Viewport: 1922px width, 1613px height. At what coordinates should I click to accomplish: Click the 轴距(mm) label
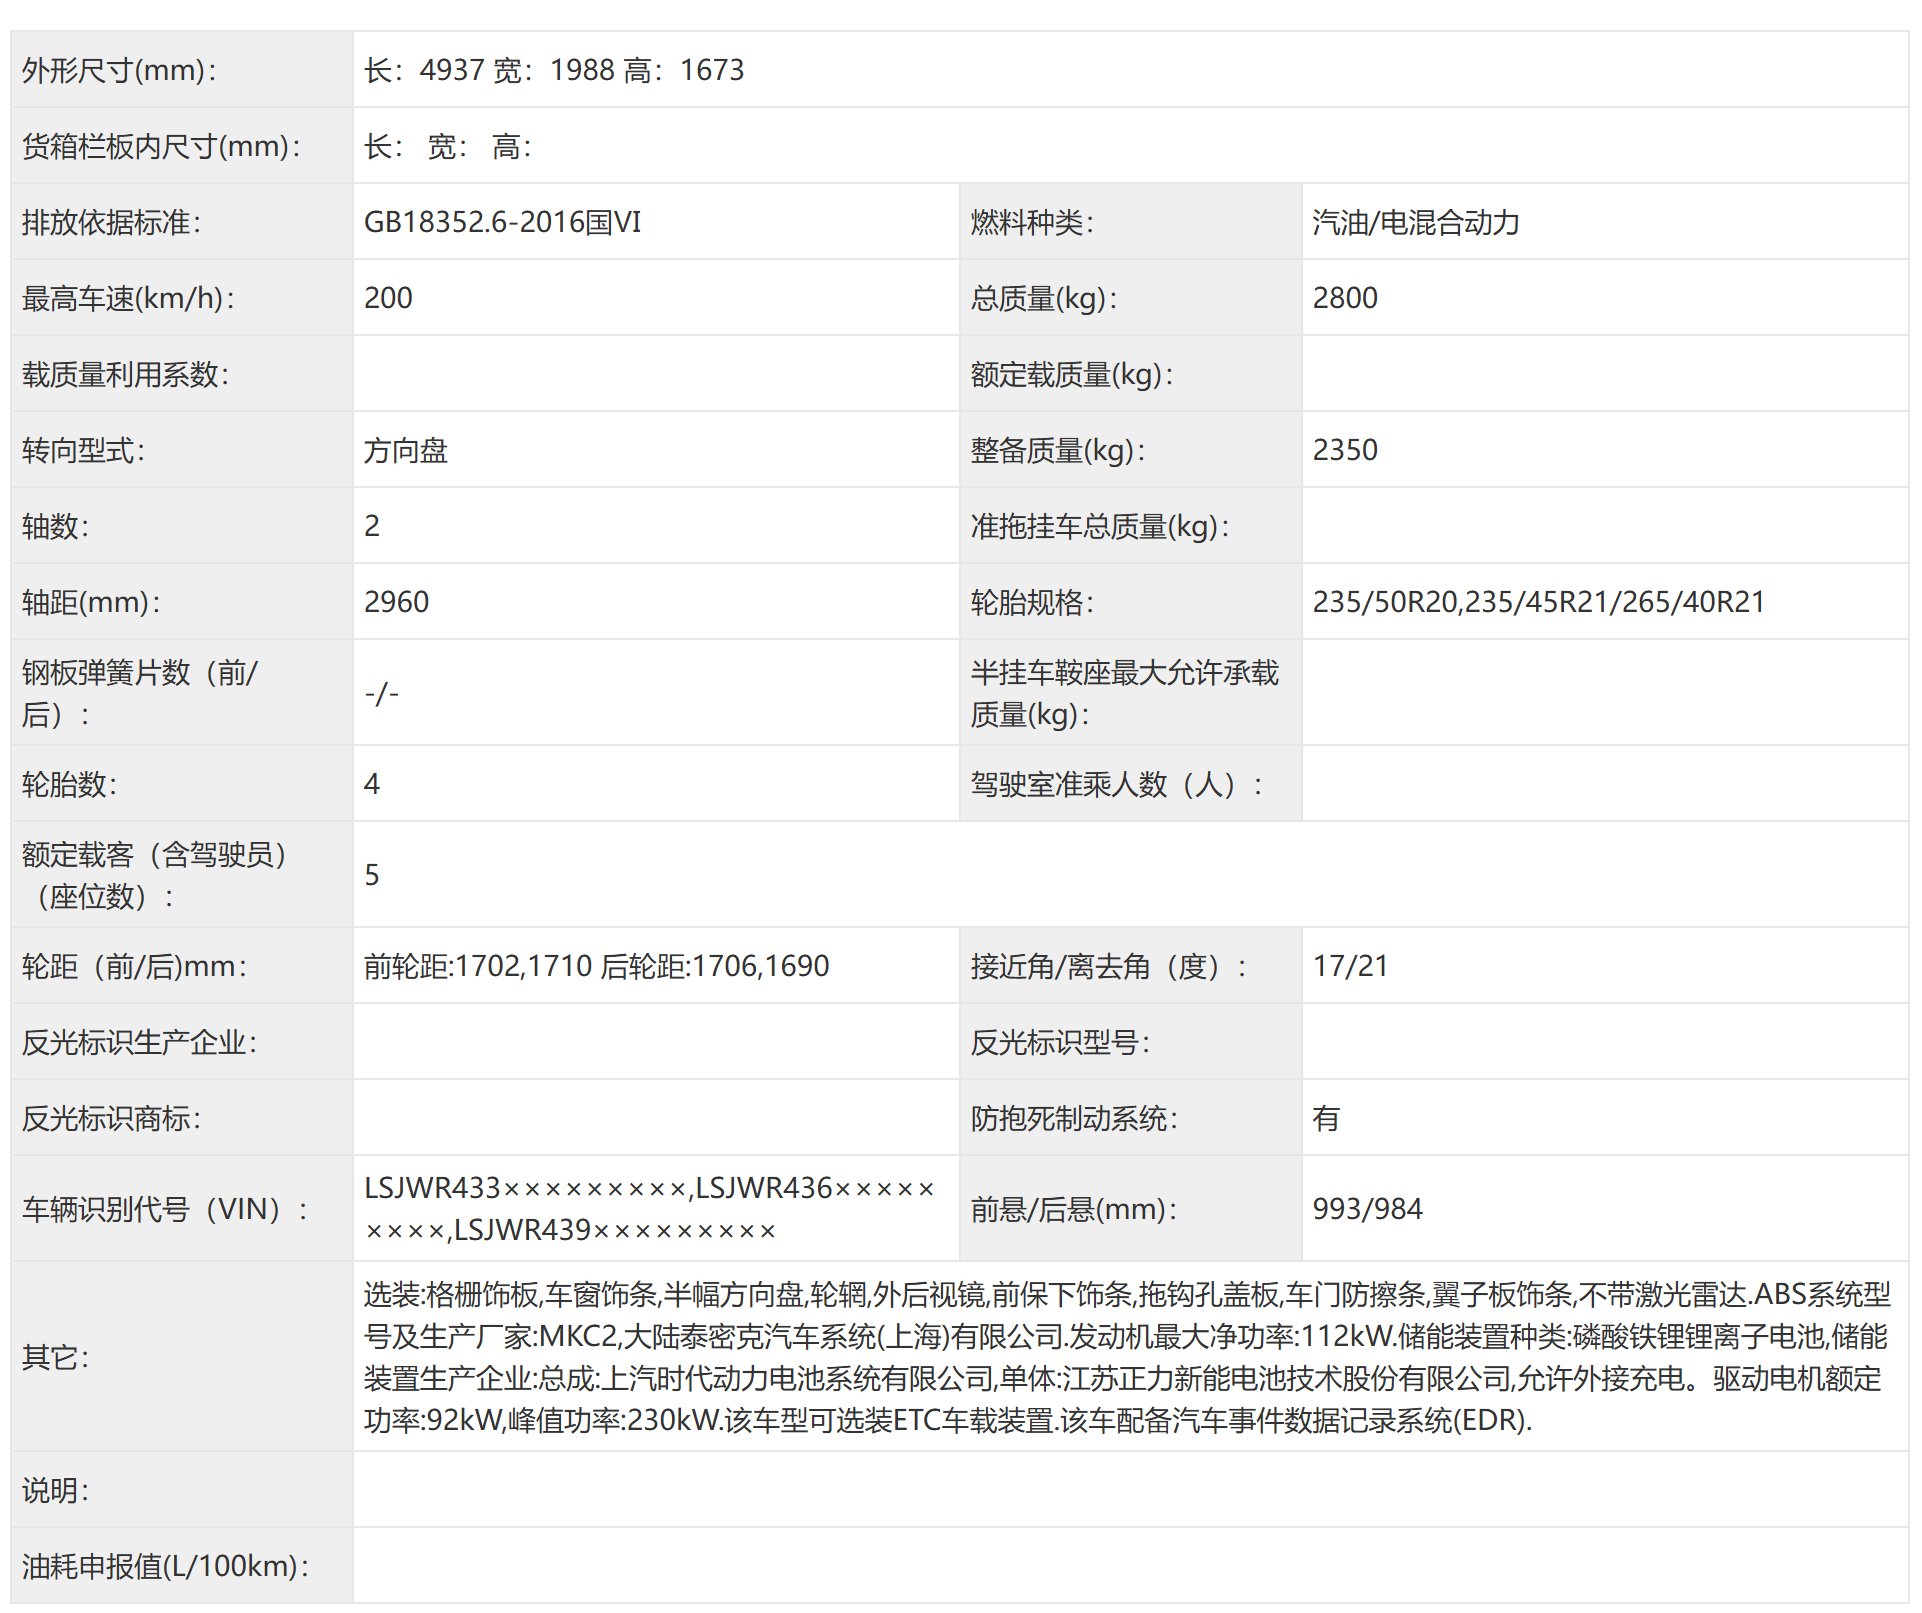click(x=91, y=602)
